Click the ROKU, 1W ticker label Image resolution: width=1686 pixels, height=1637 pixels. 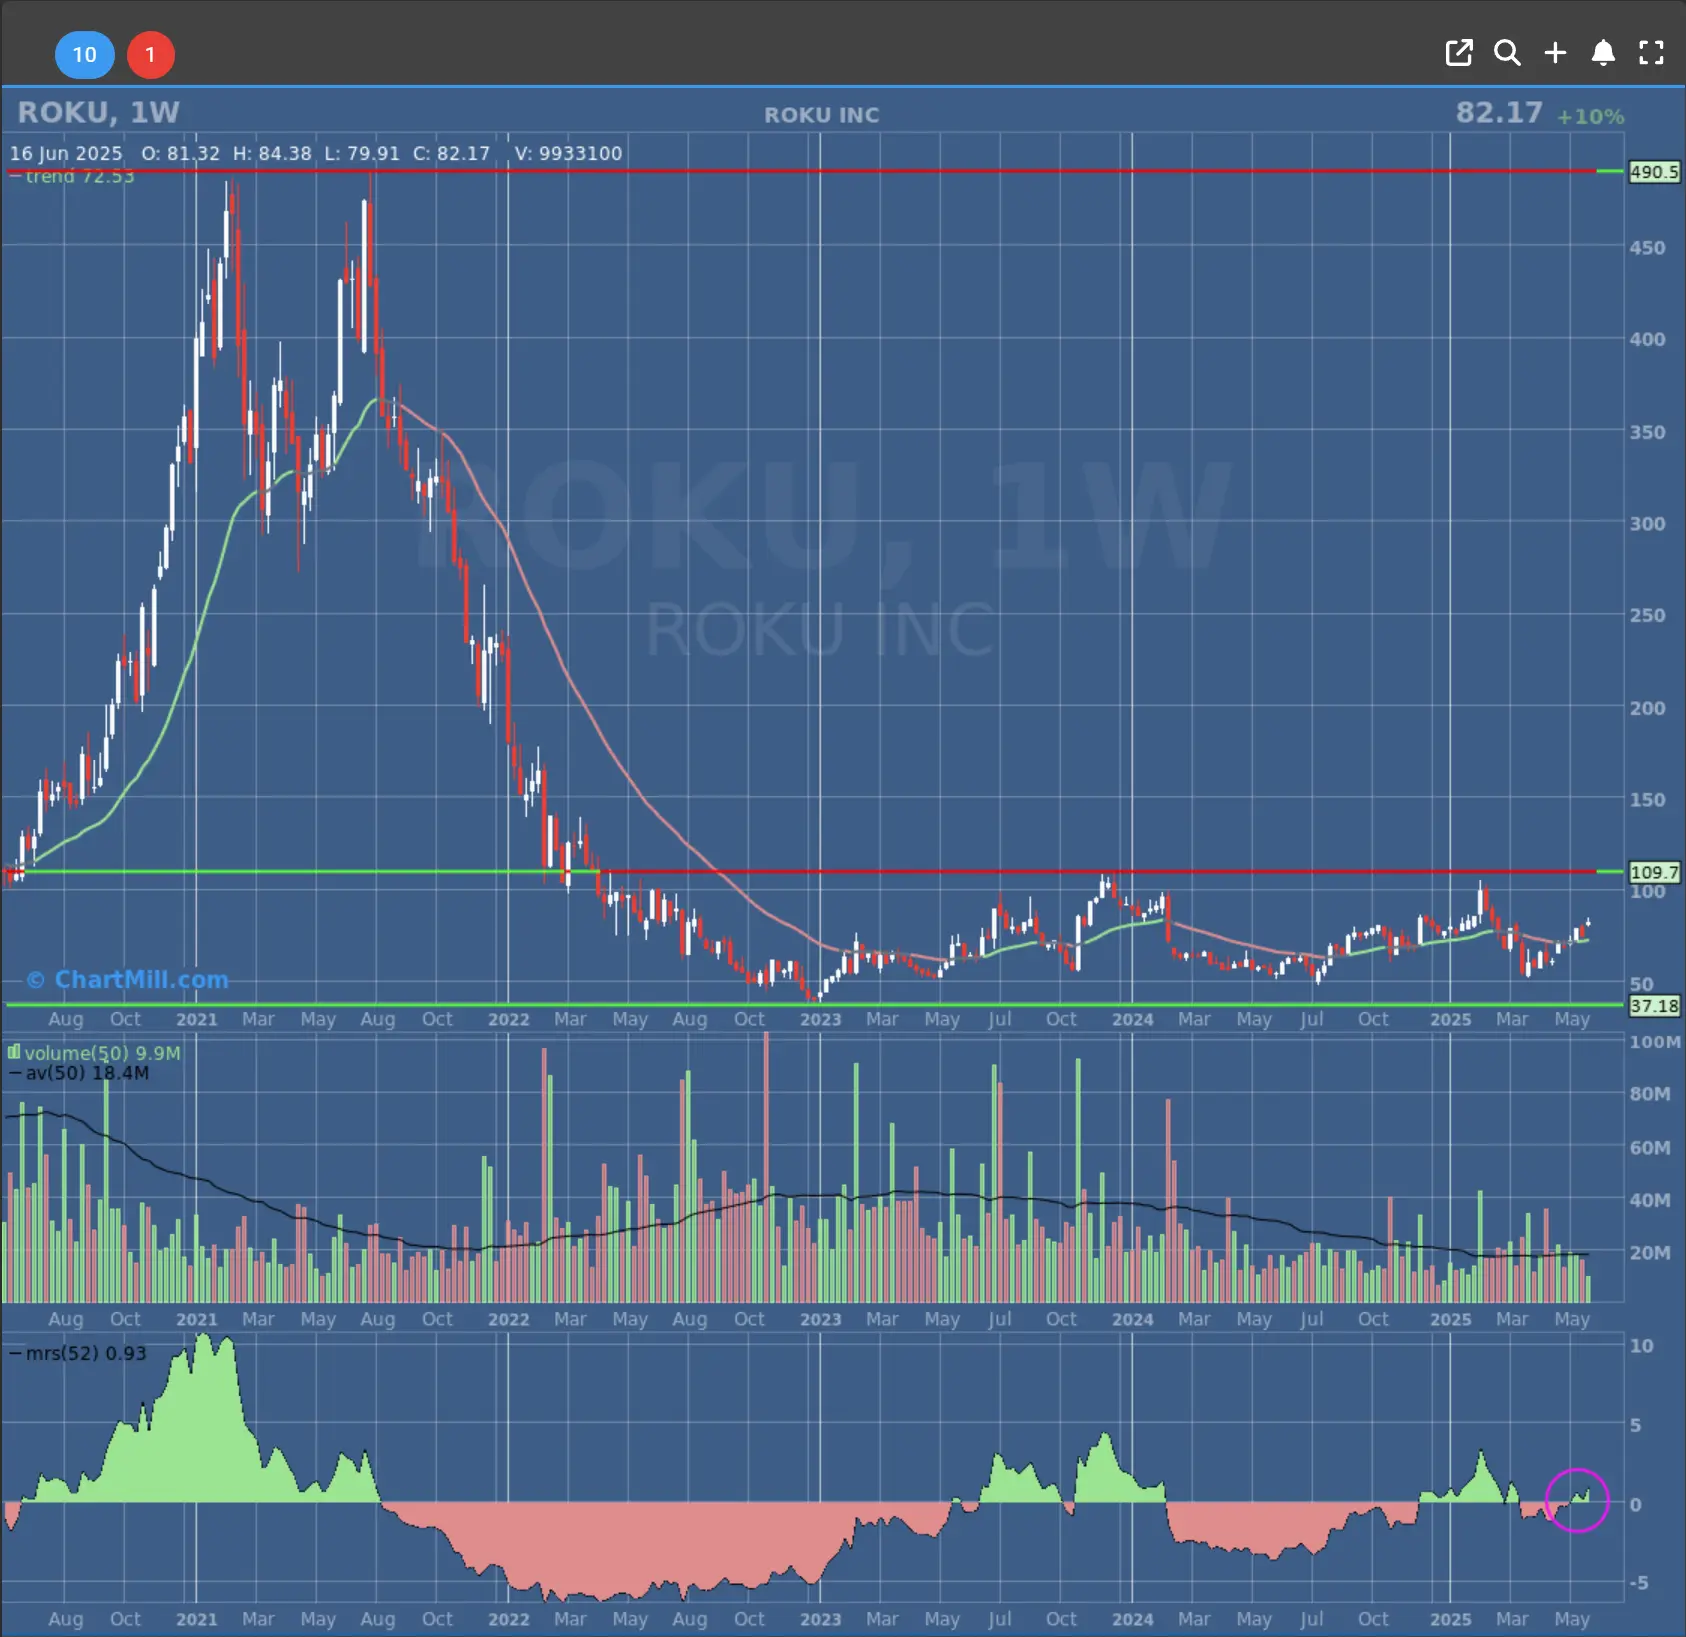click(x=98, y=112)
